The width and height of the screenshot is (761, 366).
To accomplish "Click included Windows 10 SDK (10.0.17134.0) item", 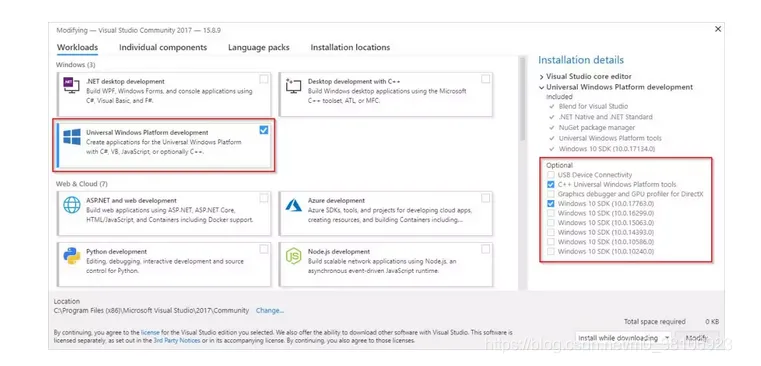I will 607,149.
